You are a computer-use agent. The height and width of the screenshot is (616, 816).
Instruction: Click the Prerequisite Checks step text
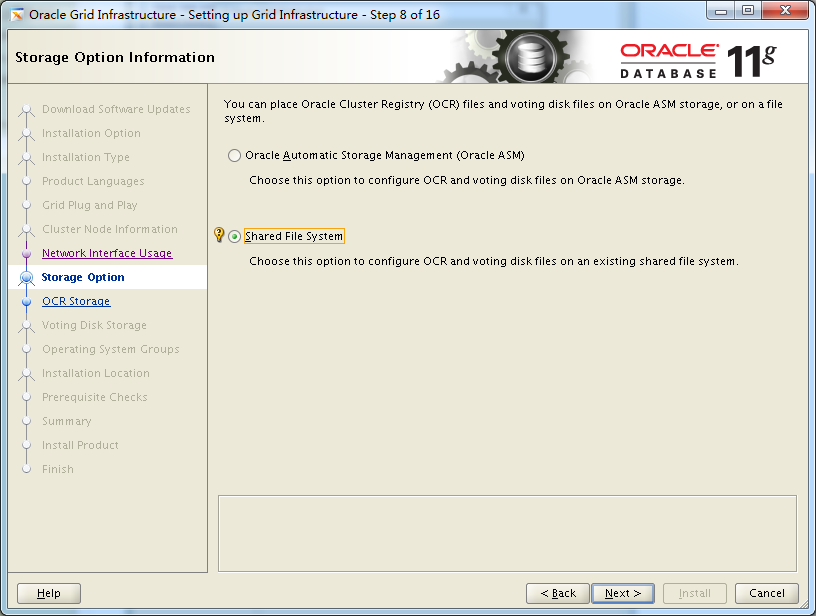(x=95, y=397)
